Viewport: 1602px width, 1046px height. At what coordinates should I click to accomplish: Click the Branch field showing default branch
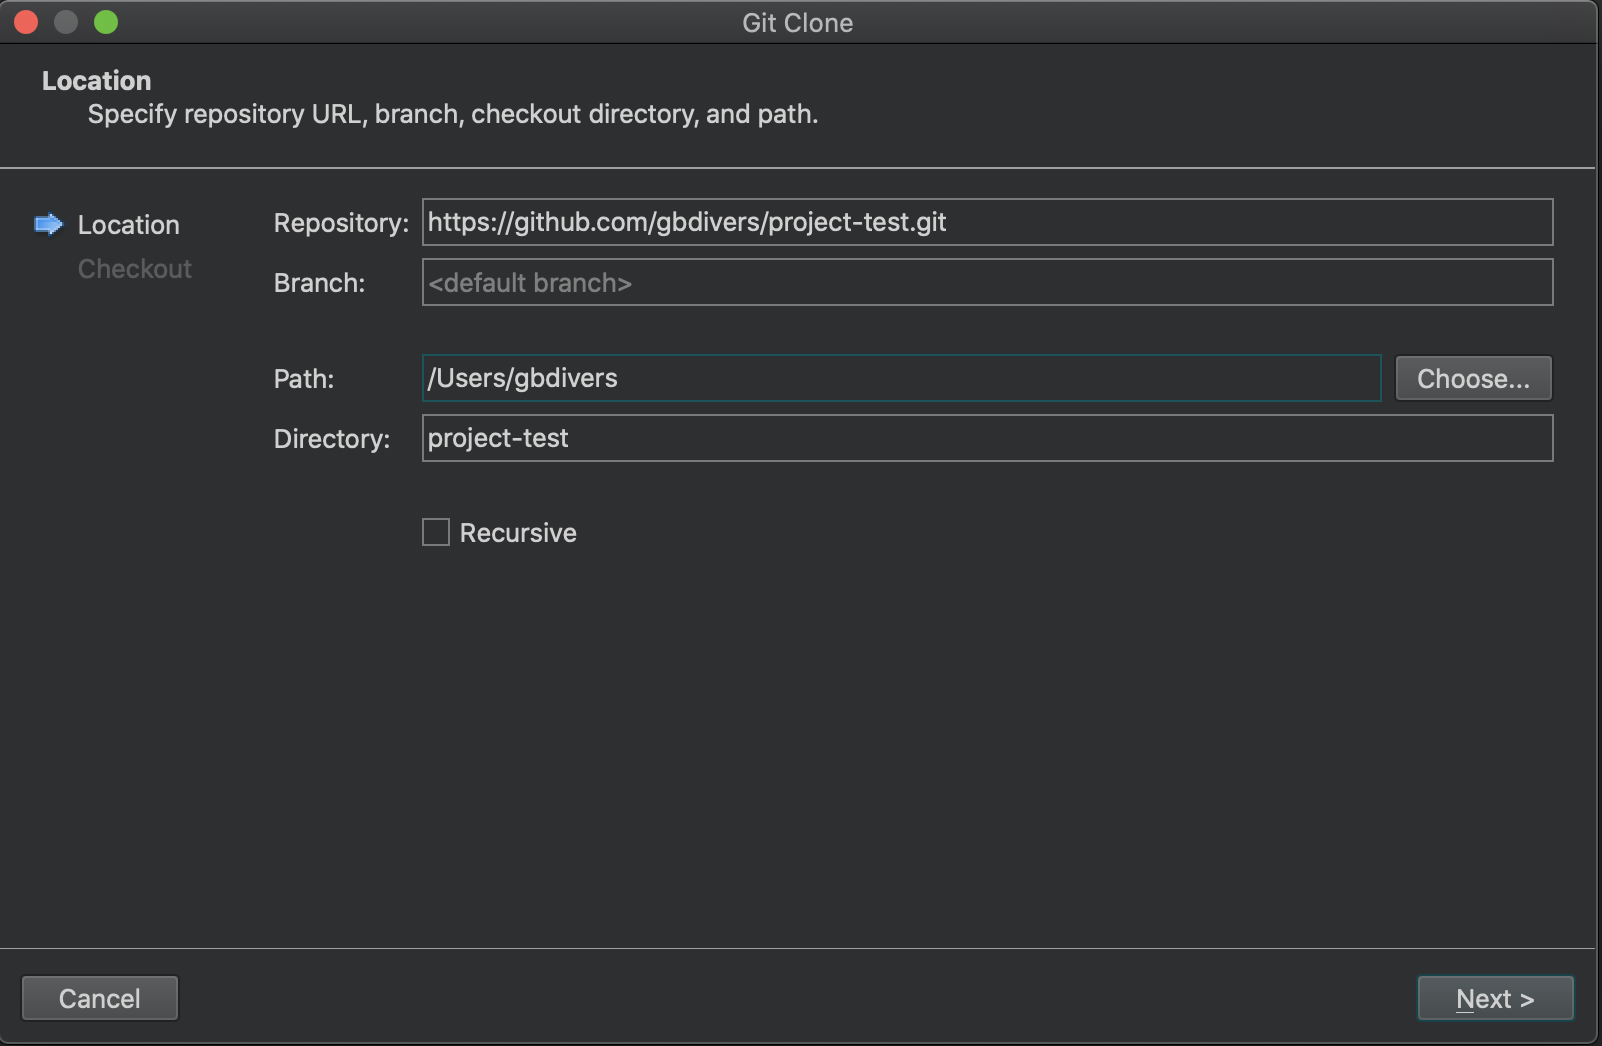(x=987, y=282)
